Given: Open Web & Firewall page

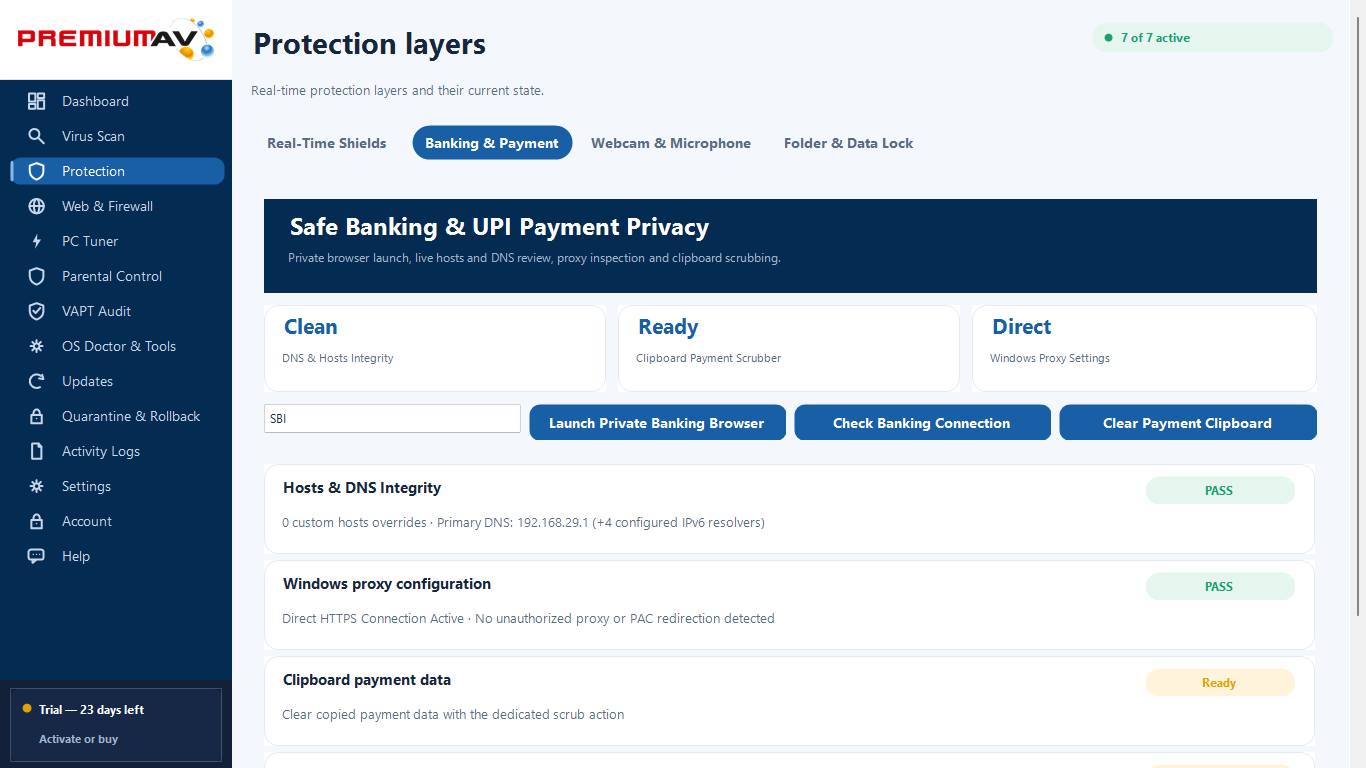Looking at the screenshot, I should [117, 206].
